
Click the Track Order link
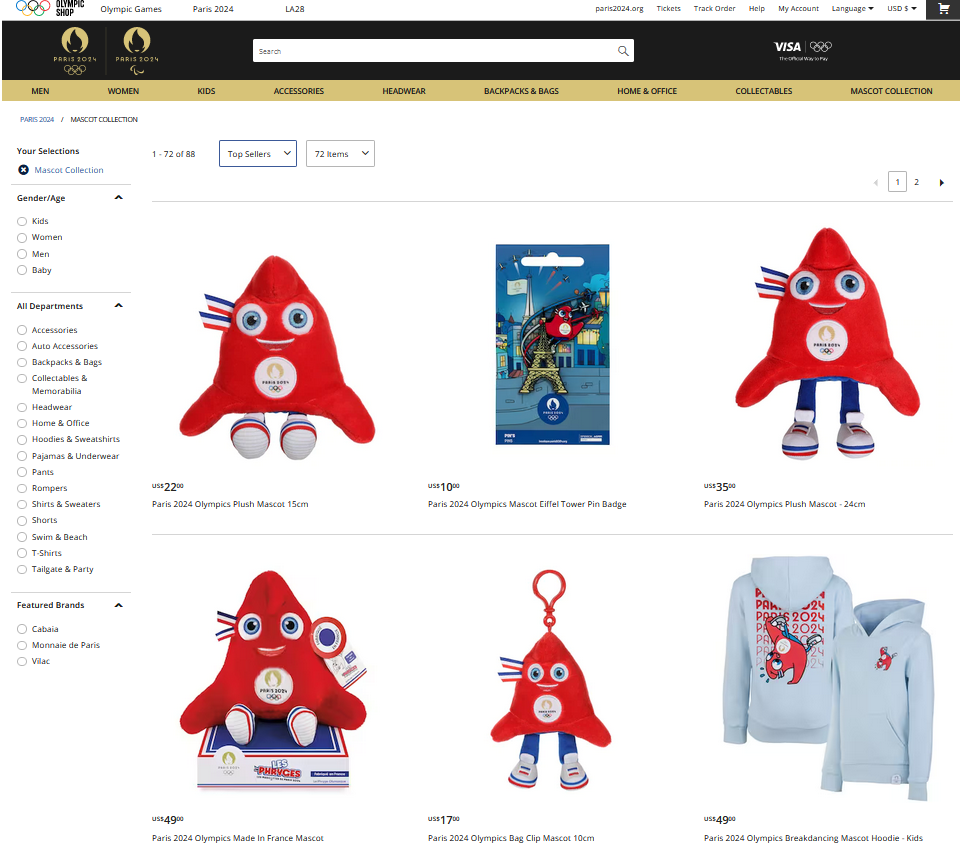click(714, 9)
